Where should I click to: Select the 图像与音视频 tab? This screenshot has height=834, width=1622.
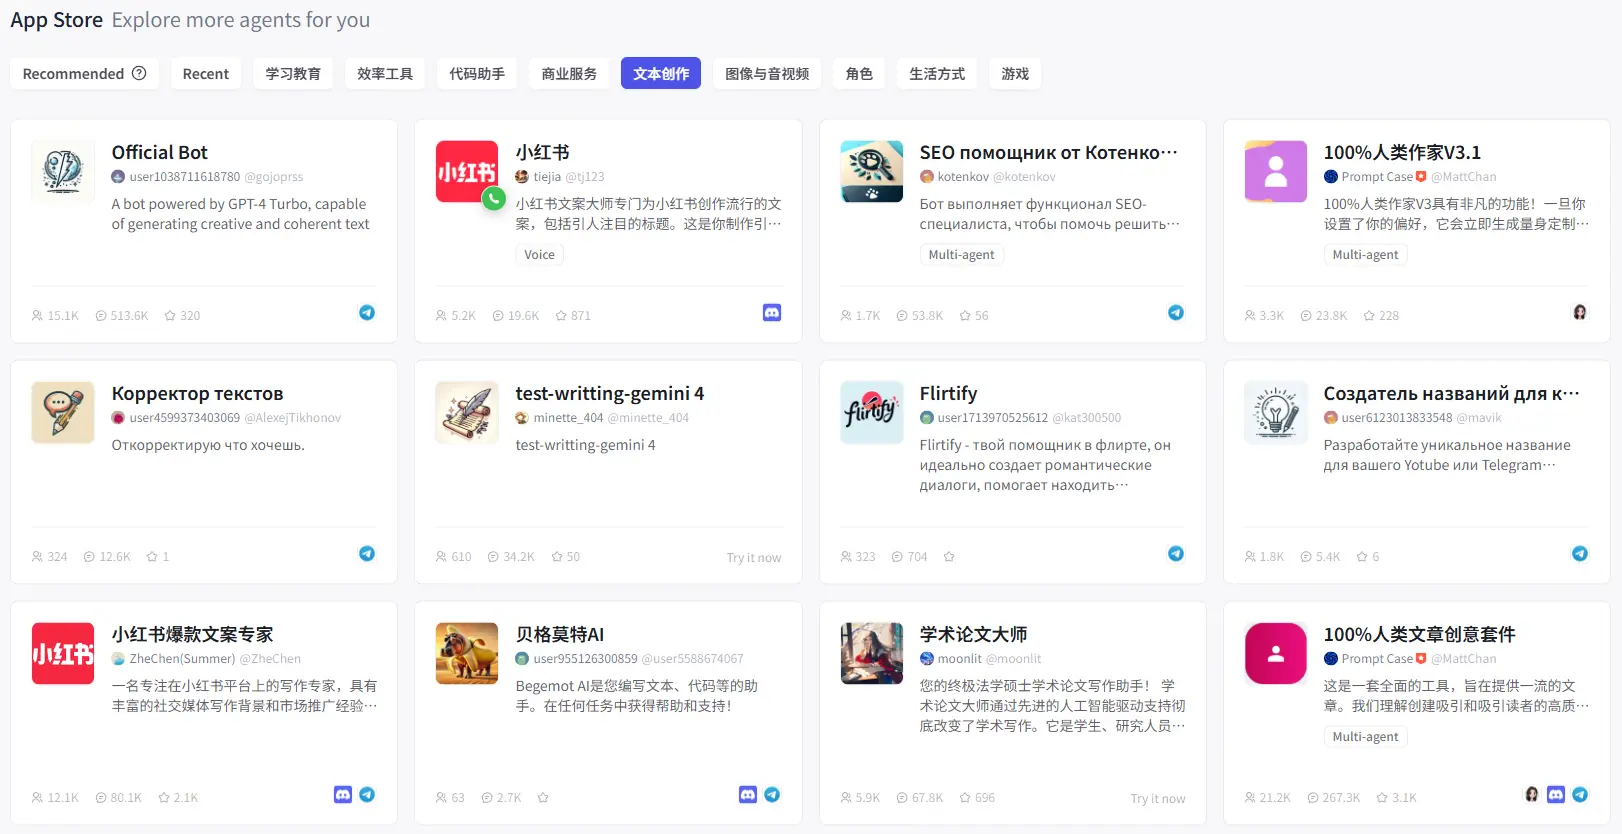pyautogui.click(x=767, y=74)
